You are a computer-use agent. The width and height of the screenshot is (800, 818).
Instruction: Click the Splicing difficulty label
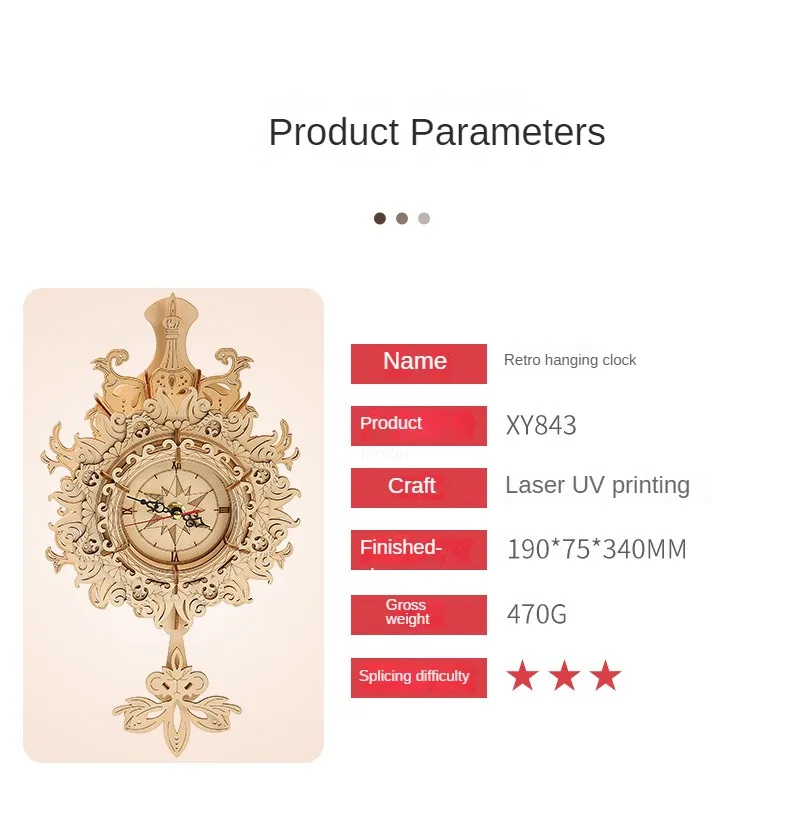click(419, 678)
